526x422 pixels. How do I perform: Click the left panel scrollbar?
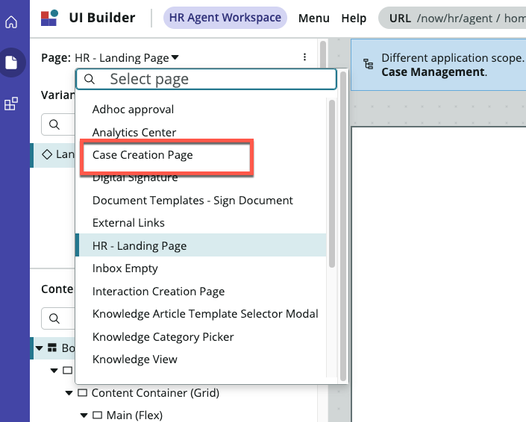point(323,55)
